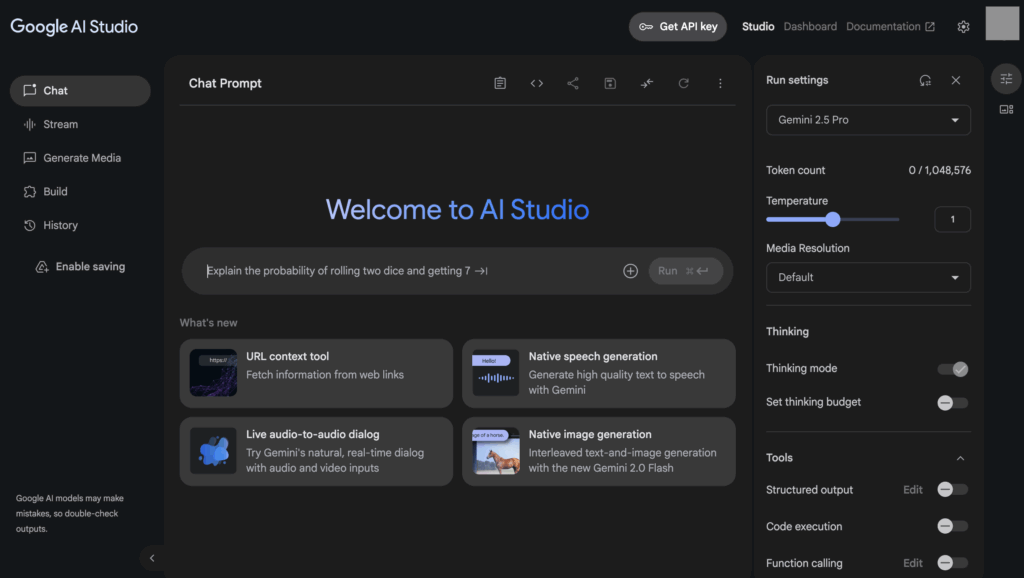Click Edit next to Function calling

912,563
